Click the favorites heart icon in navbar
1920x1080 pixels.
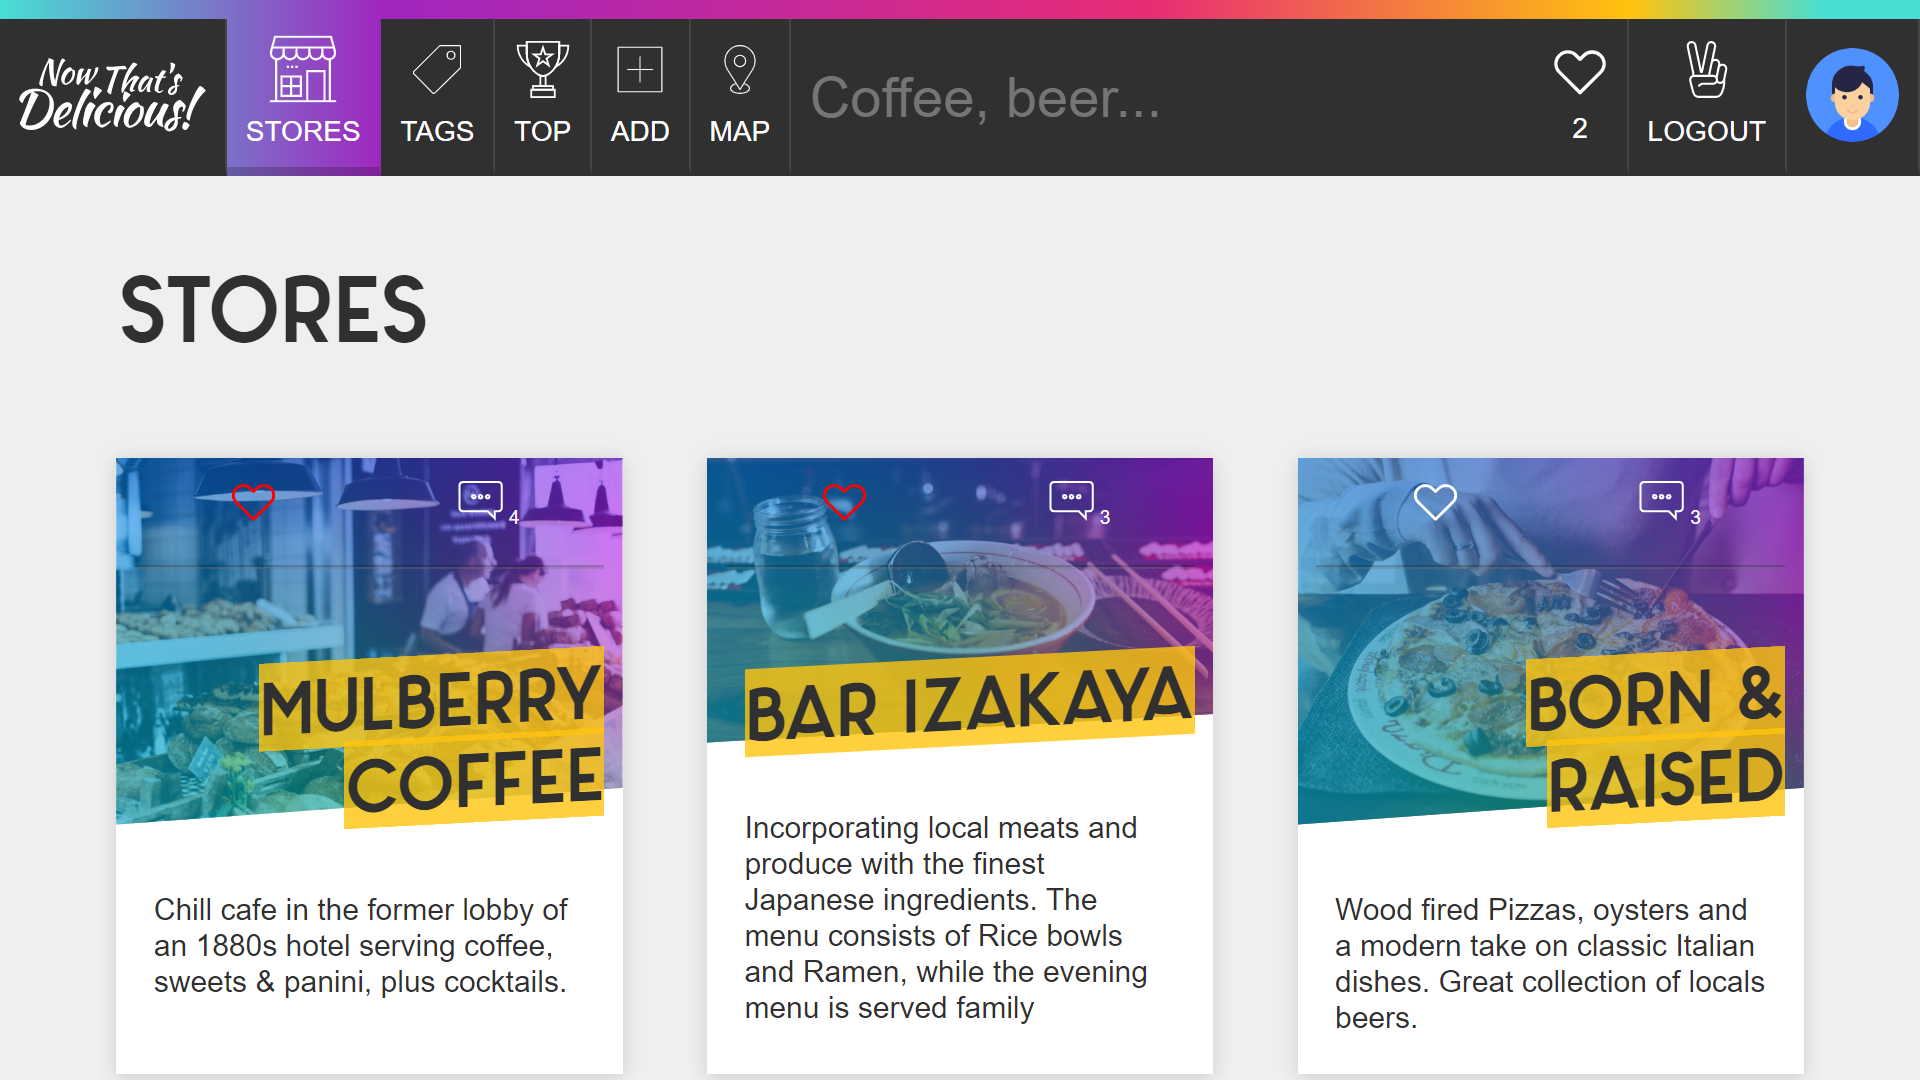(1578, 71)
